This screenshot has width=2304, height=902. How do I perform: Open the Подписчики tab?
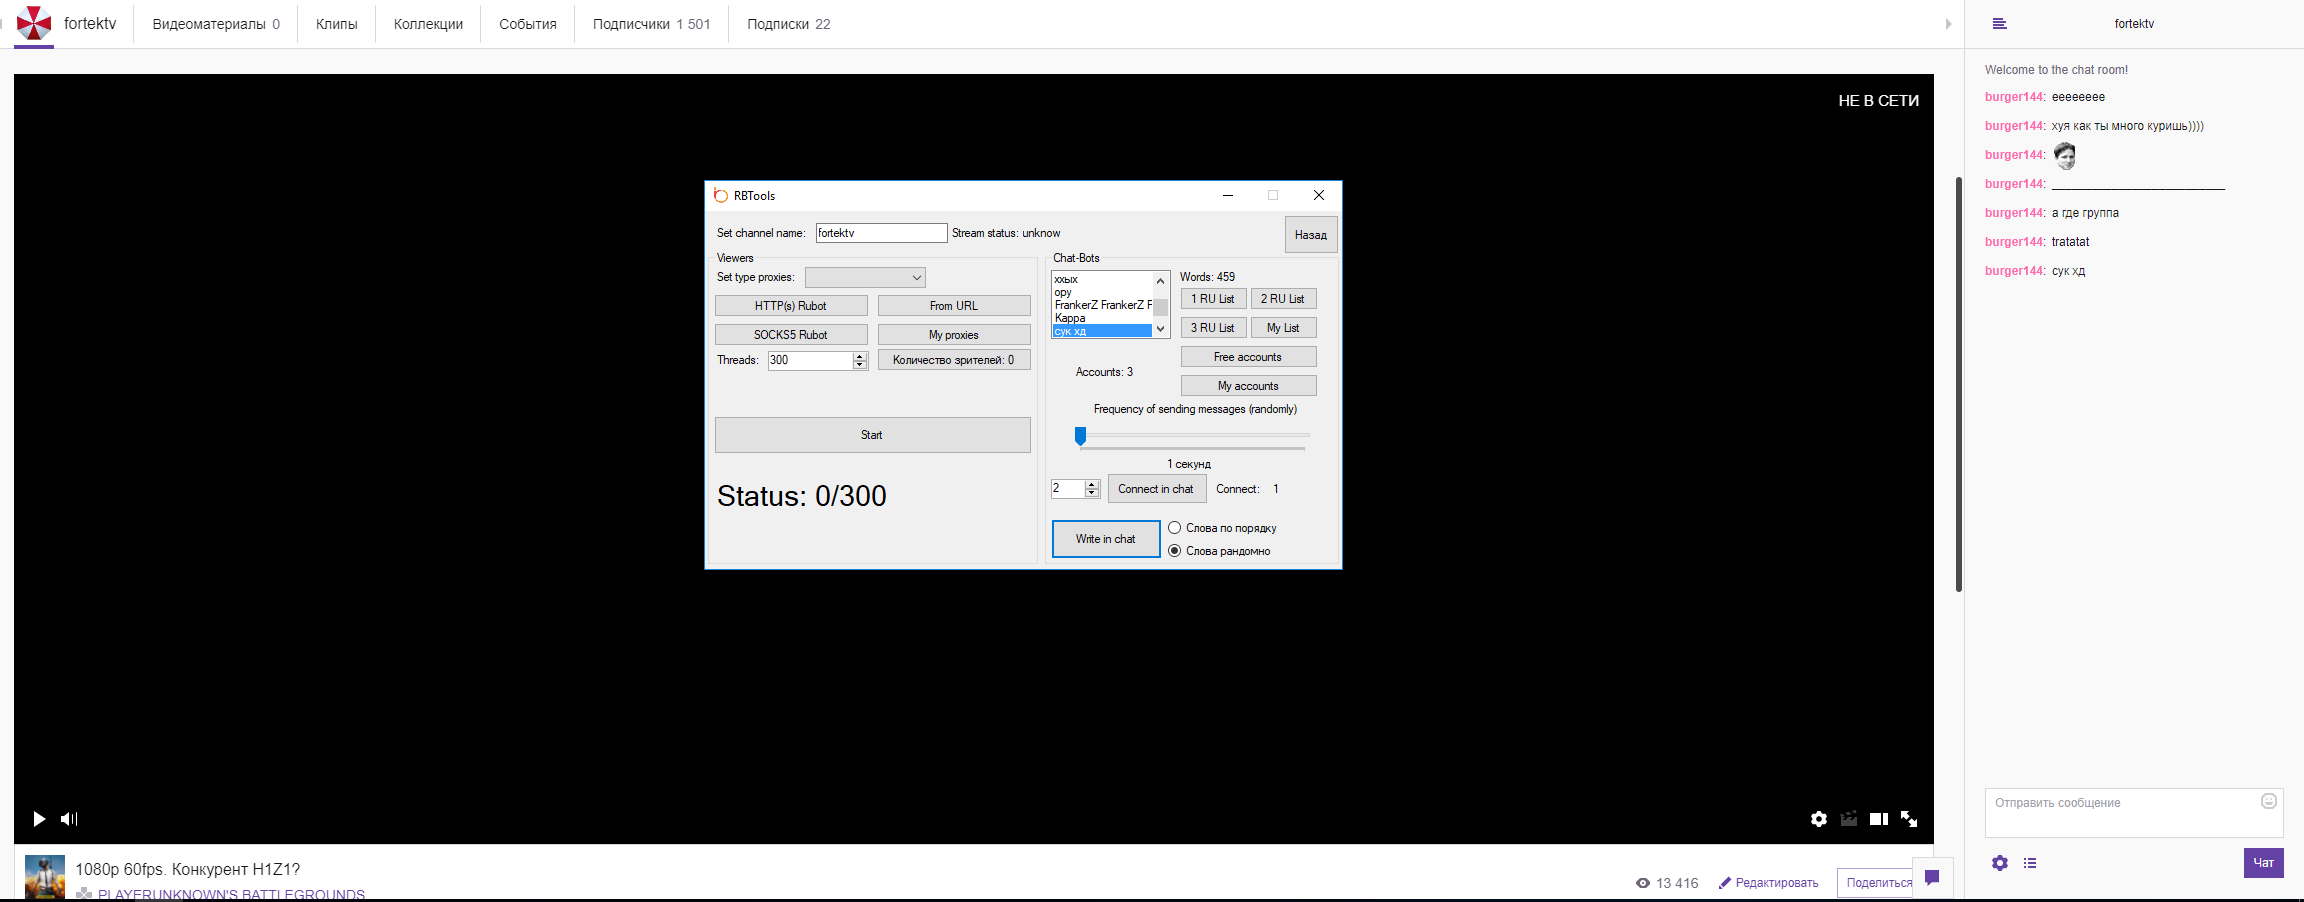pos(650,24)
